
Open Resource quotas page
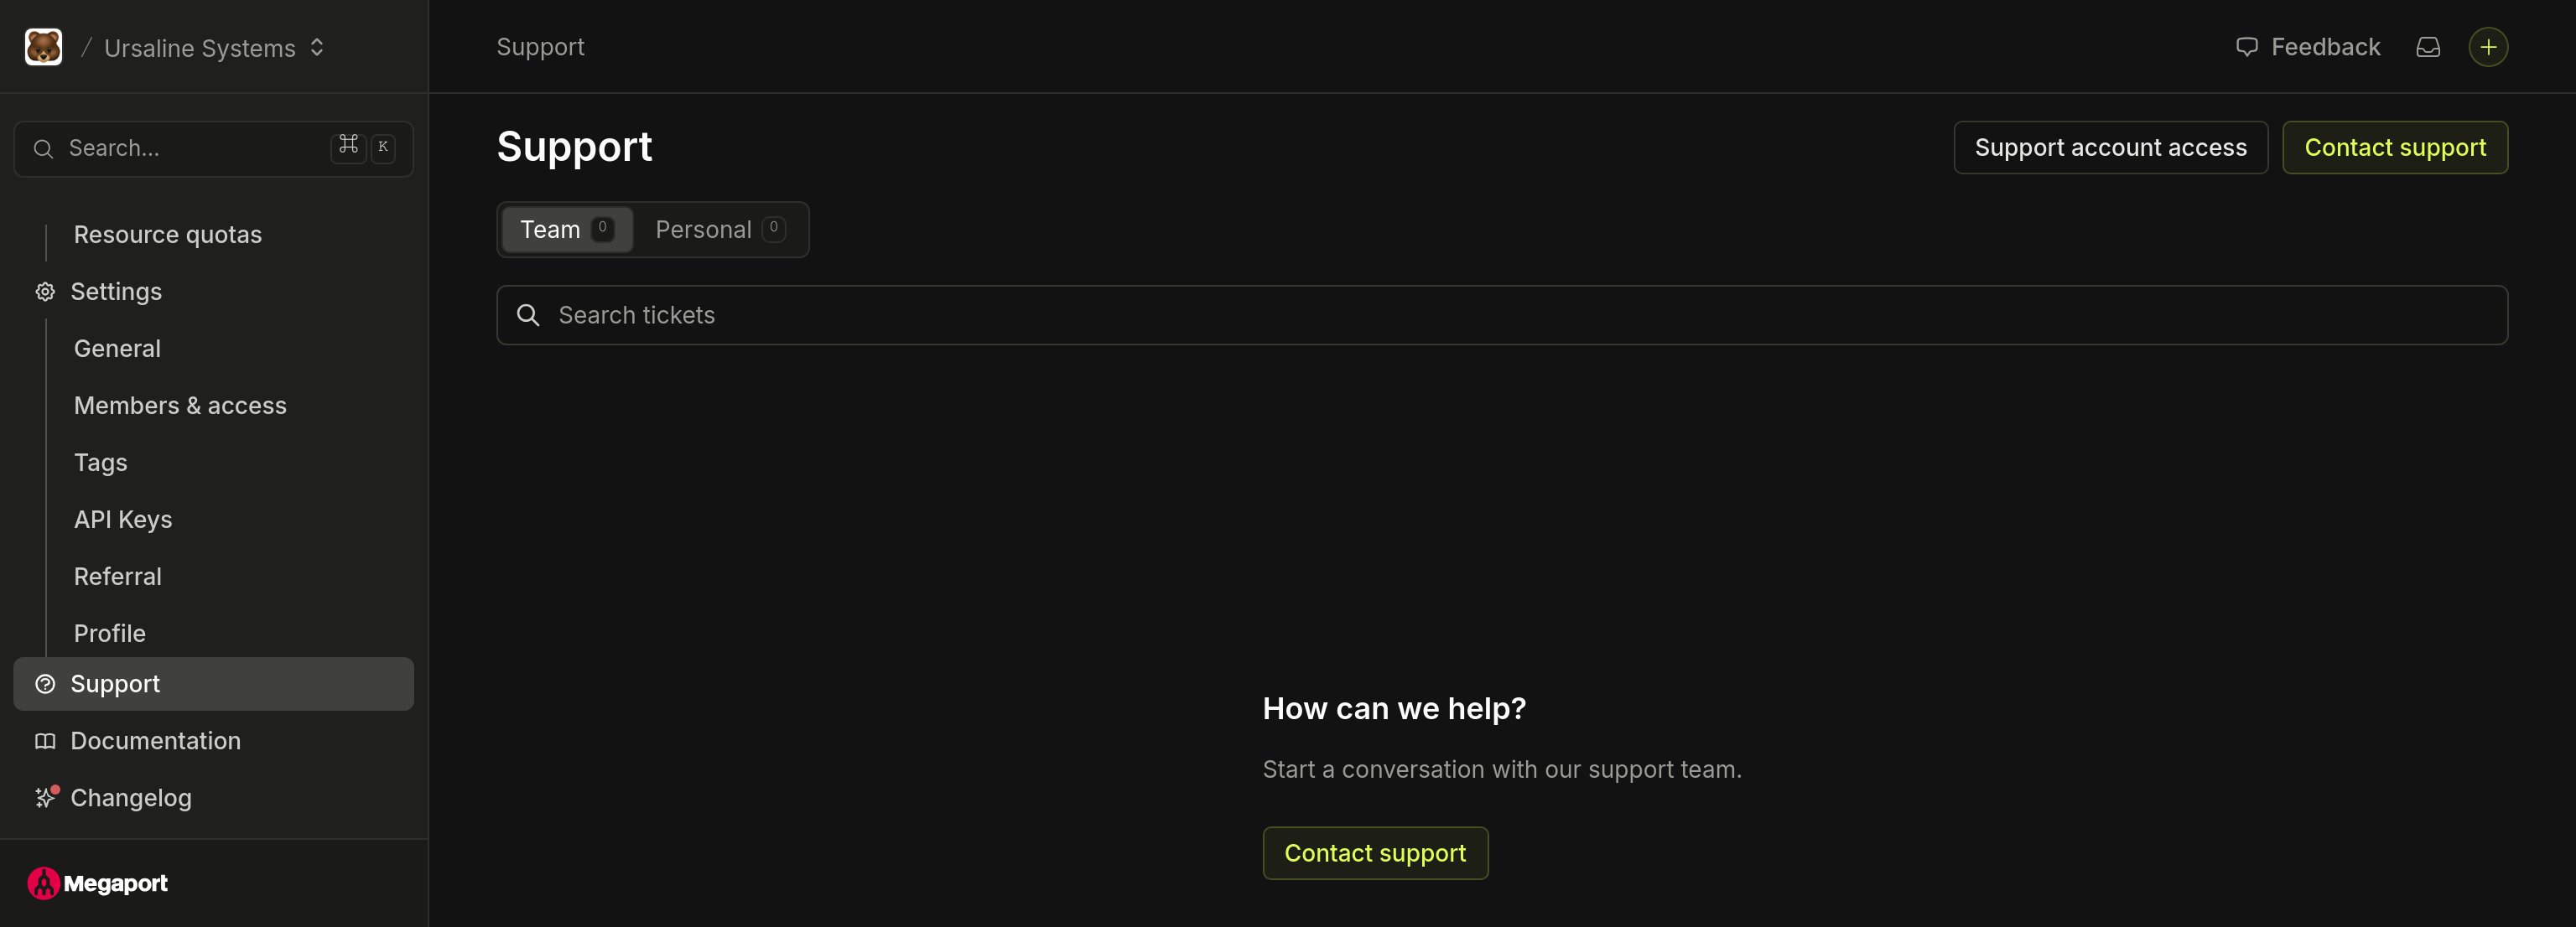[167, 234]
